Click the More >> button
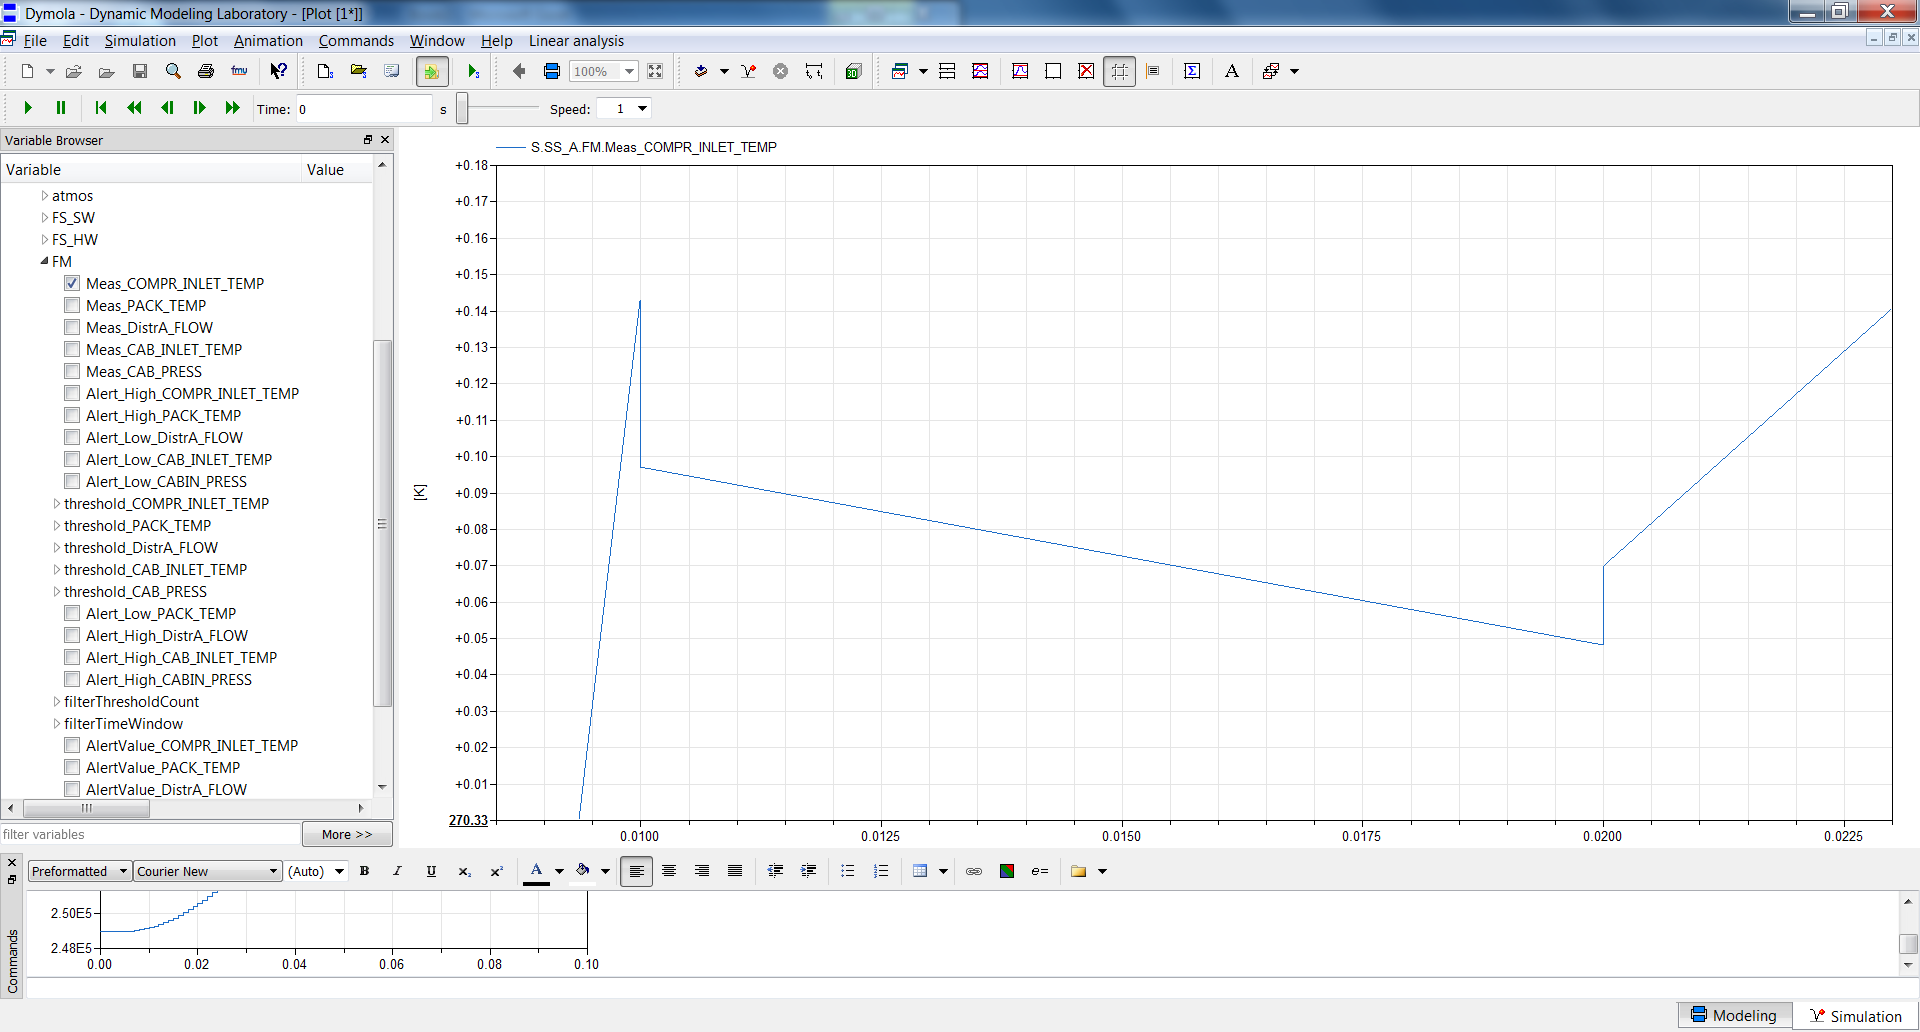This screenshot has width=1920, height=1032. [347, 833]
